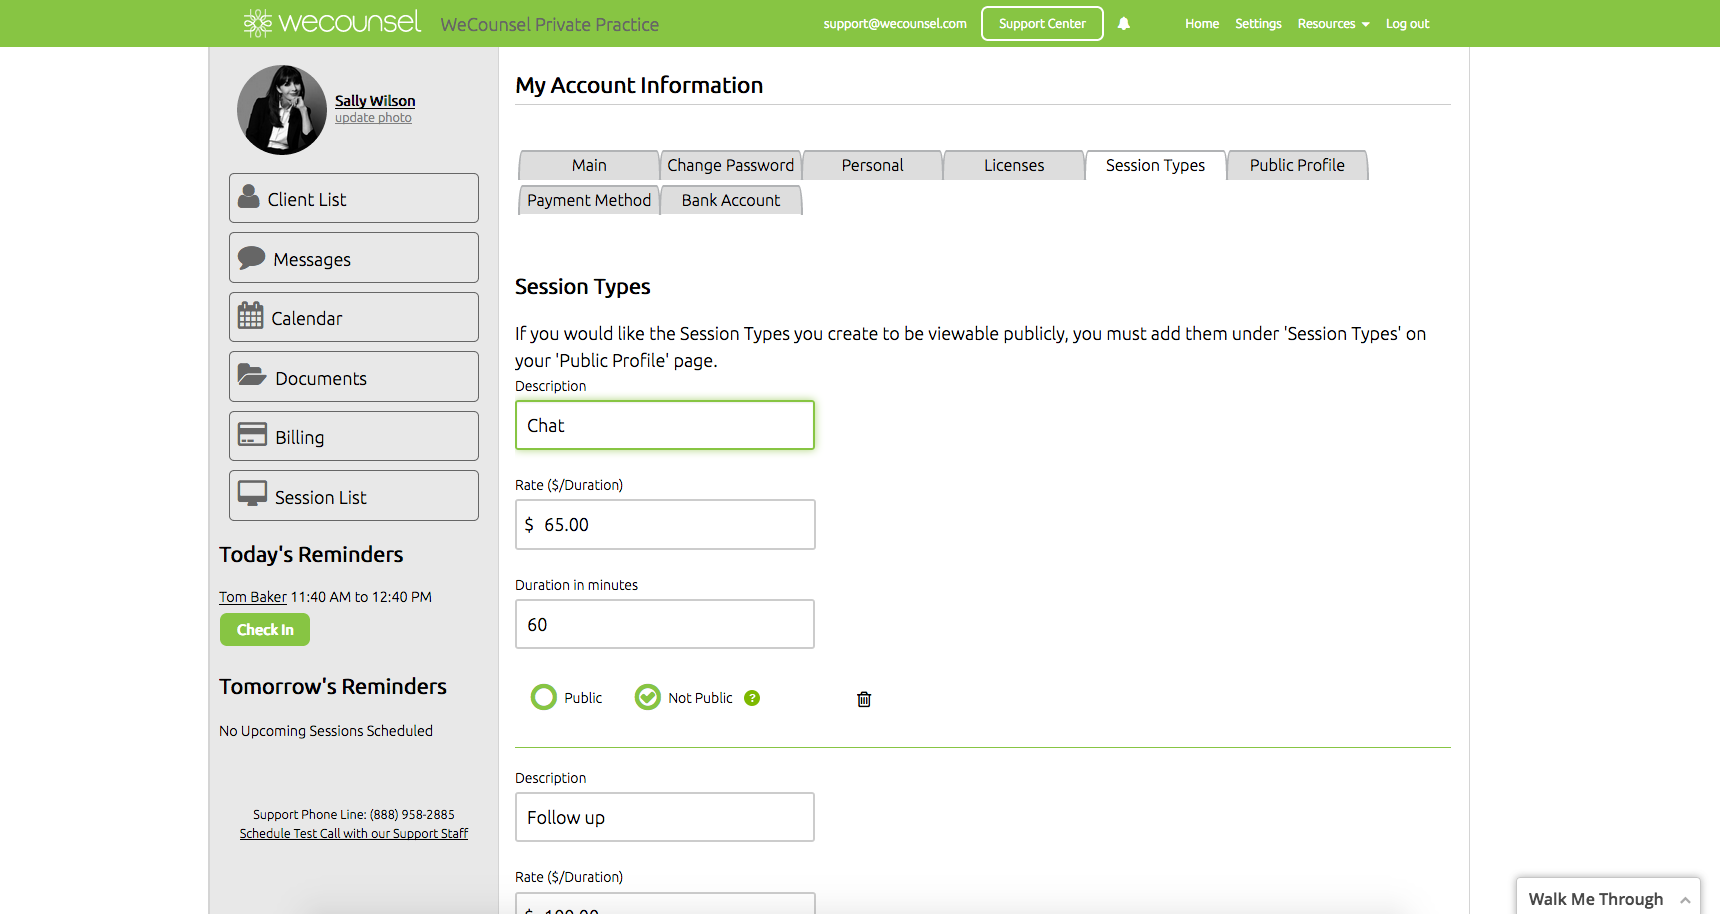Open the Licenses tab
Viewport: 1720px width, 914px height.
1014,165
